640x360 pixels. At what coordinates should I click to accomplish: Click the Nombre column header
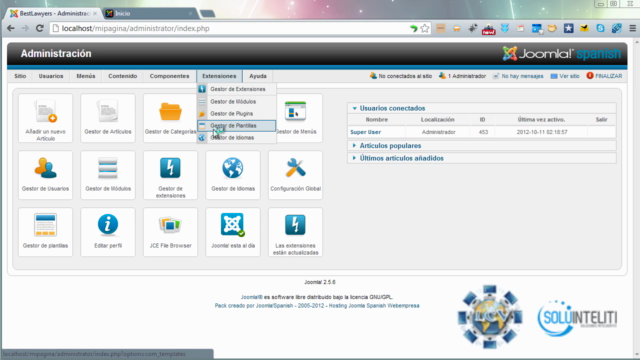[377, 120]
